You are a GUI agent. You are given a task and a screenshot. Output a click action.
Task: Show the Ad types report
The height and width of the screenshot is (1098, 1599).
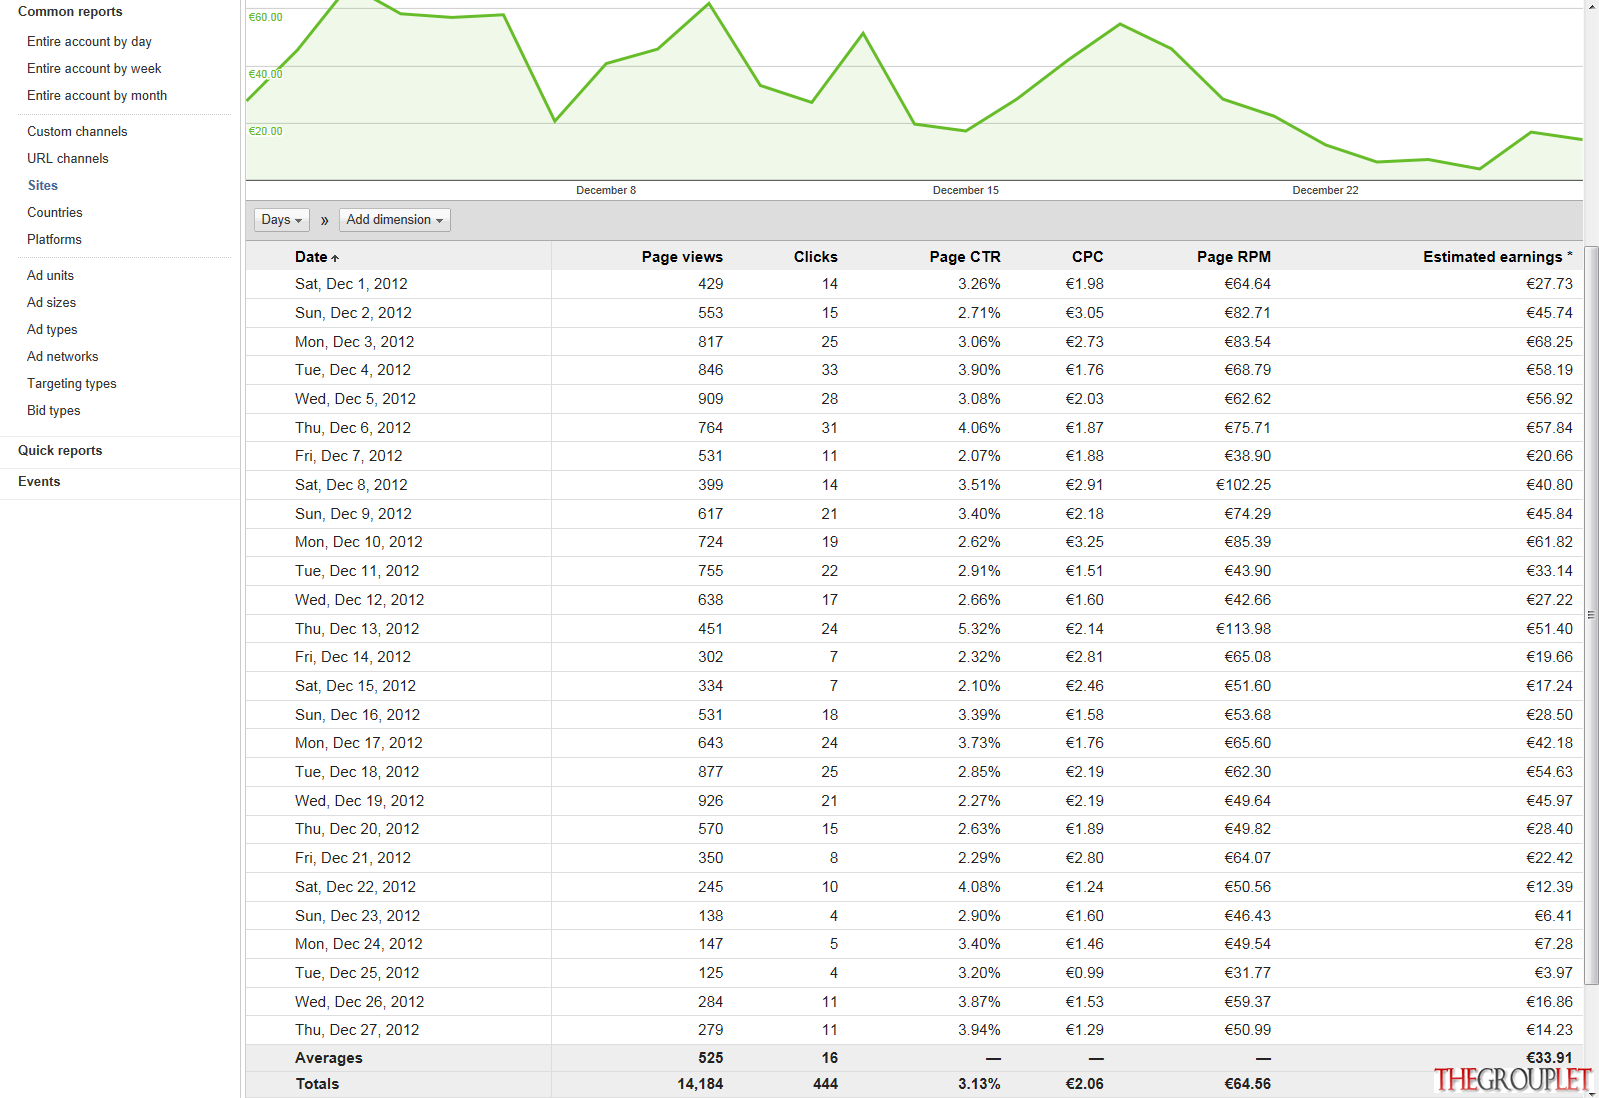point(52,330)
